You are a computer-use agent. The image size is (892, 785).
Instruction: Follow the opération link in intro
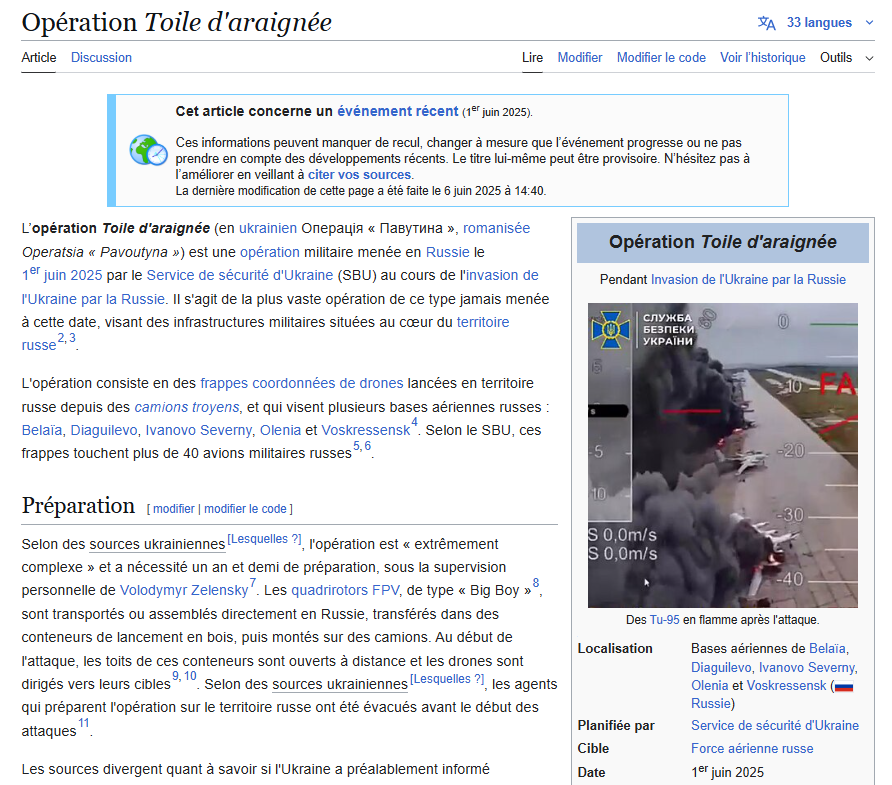click(x=270, y=252)
